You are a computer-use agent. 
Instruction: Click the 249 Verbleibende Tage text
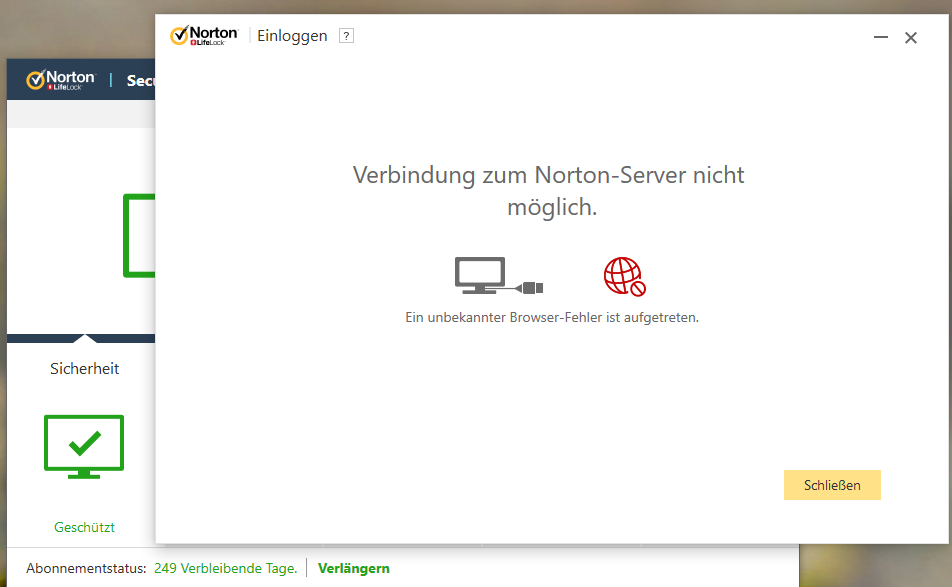coord(225,568)
